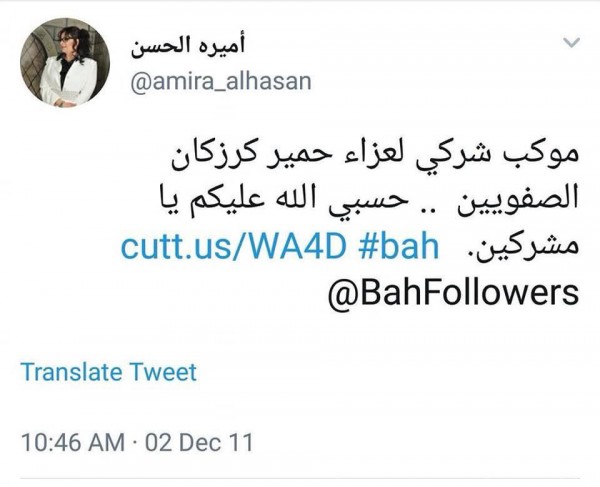Click the 02 Dec 11 date
Screen dimensions: 600x487
click(199, 442)
